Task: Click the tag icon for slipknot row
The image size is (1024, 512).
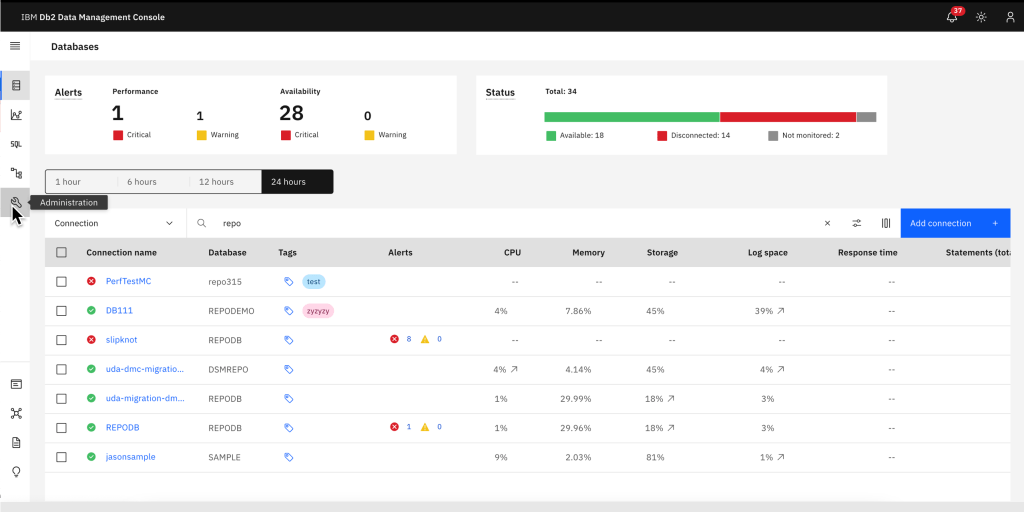Action: tap(288, 340)
